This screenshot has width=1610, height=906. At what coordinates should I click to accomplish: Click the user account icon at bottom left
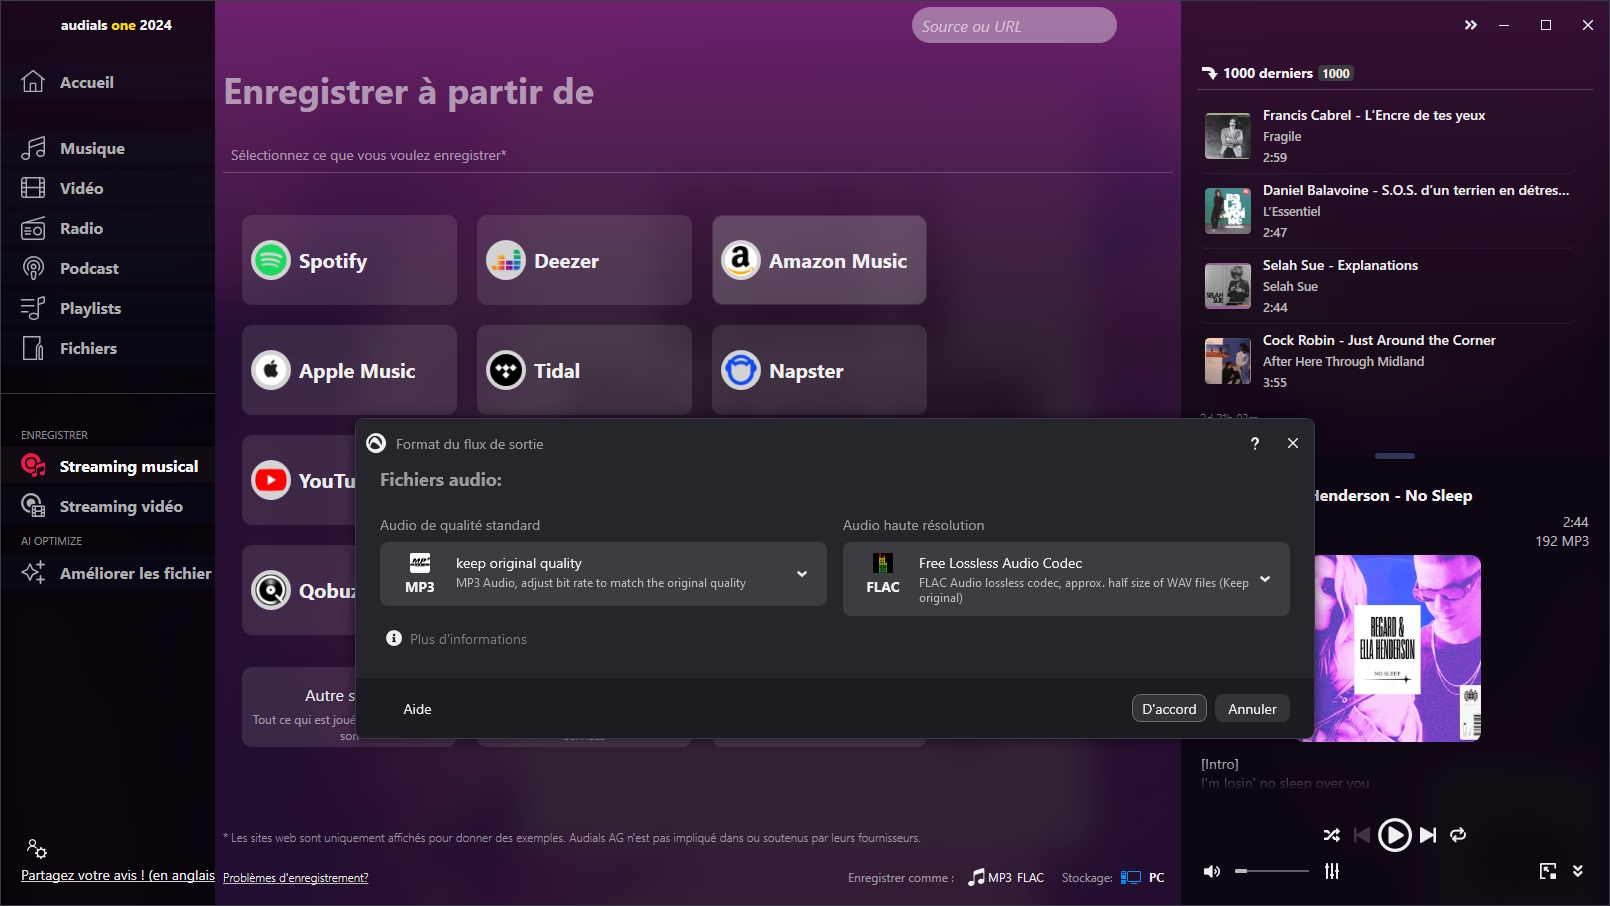[x=37, y=849]
